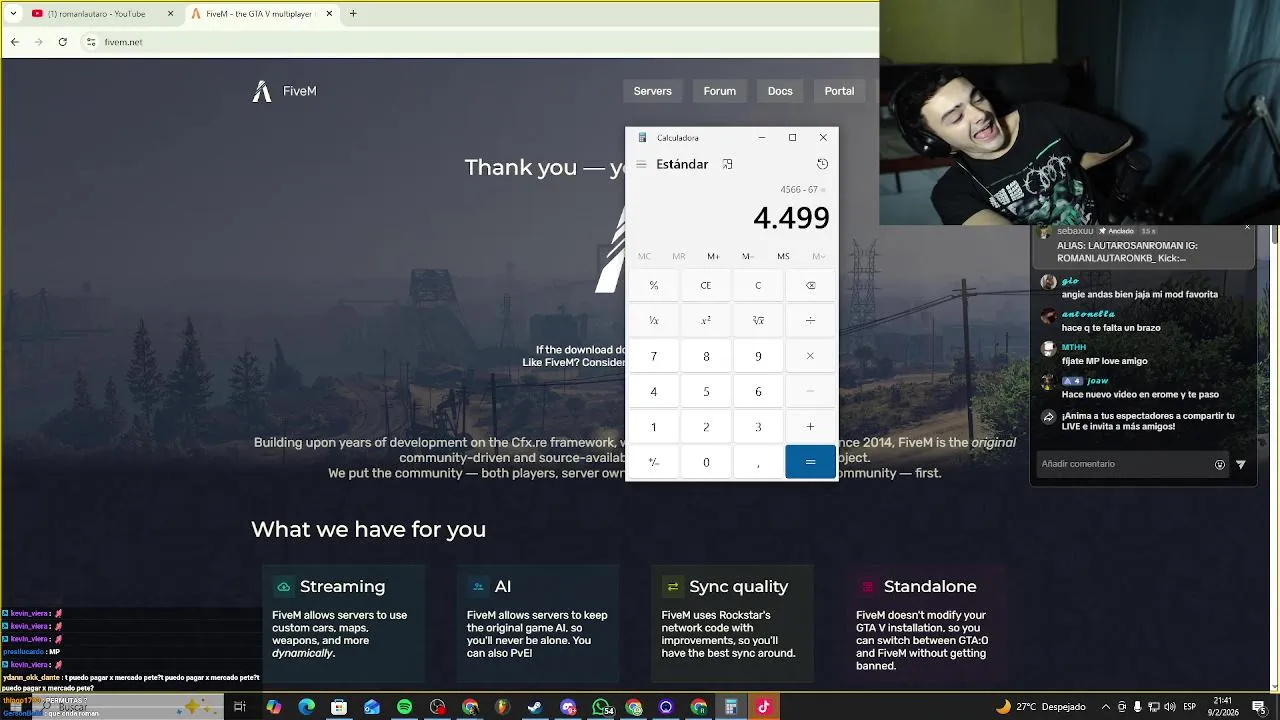Close the pinned sebaxuu message
1280x720 pixels.
coord(1247,228)
